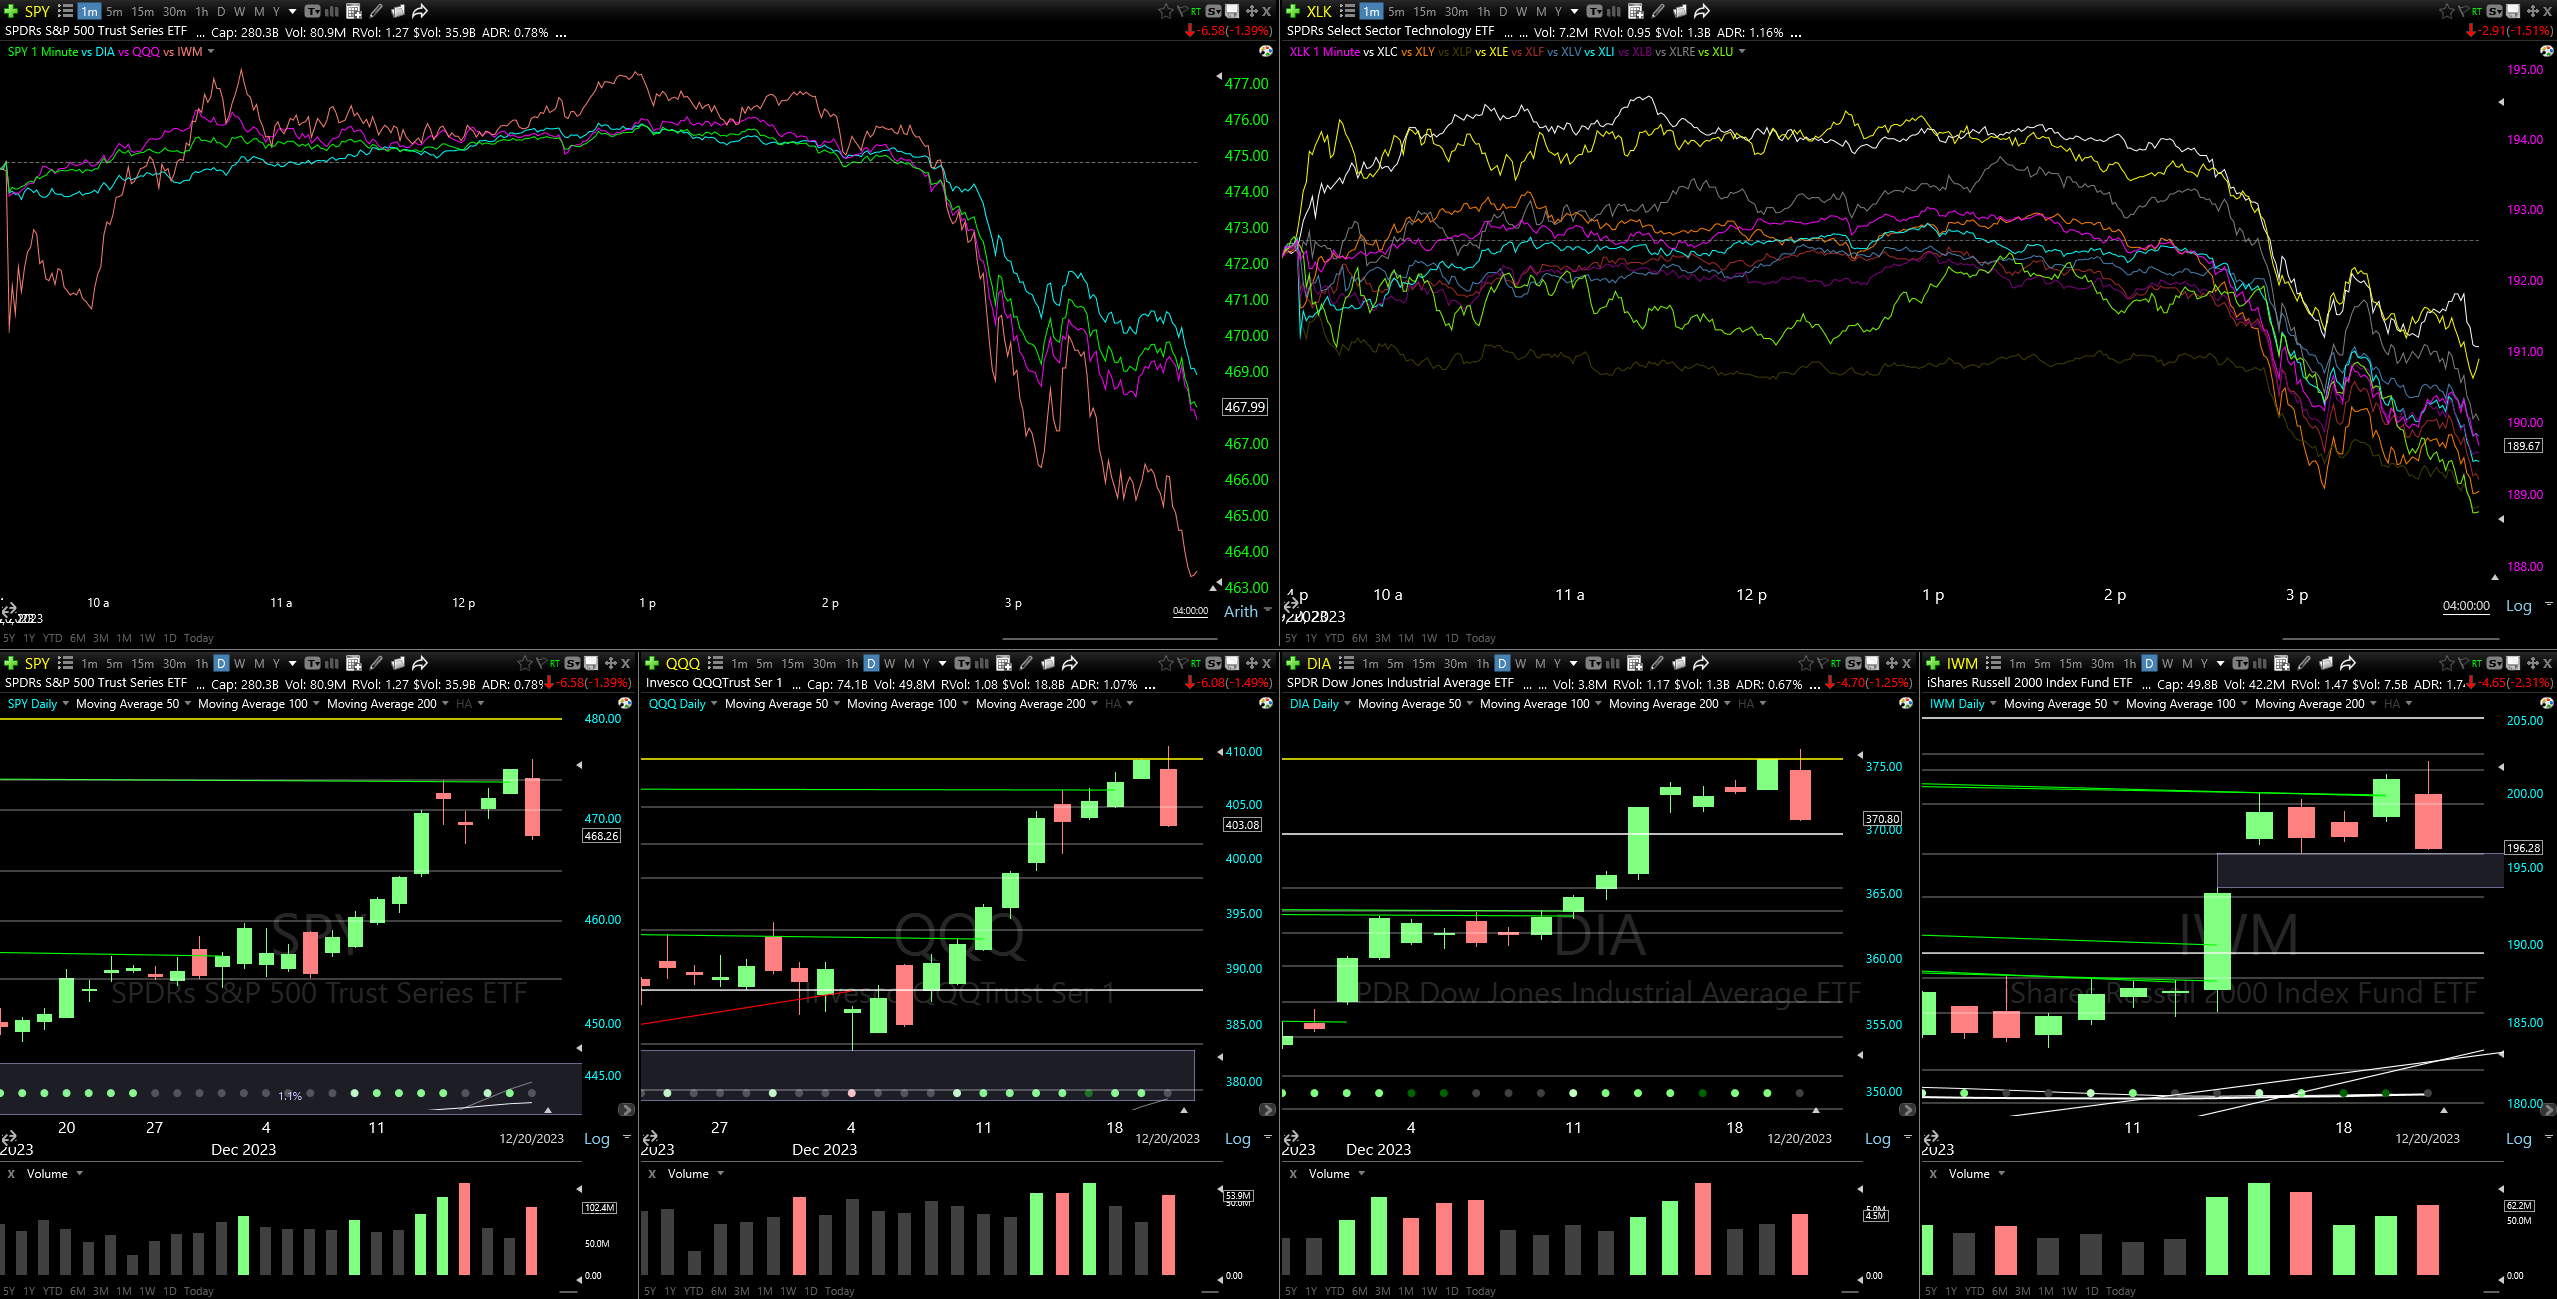This screenshot has width=2557, height=1299.
Task: Click the sort 'S' icon in QQQ chart
Action: click(1213, 663)
